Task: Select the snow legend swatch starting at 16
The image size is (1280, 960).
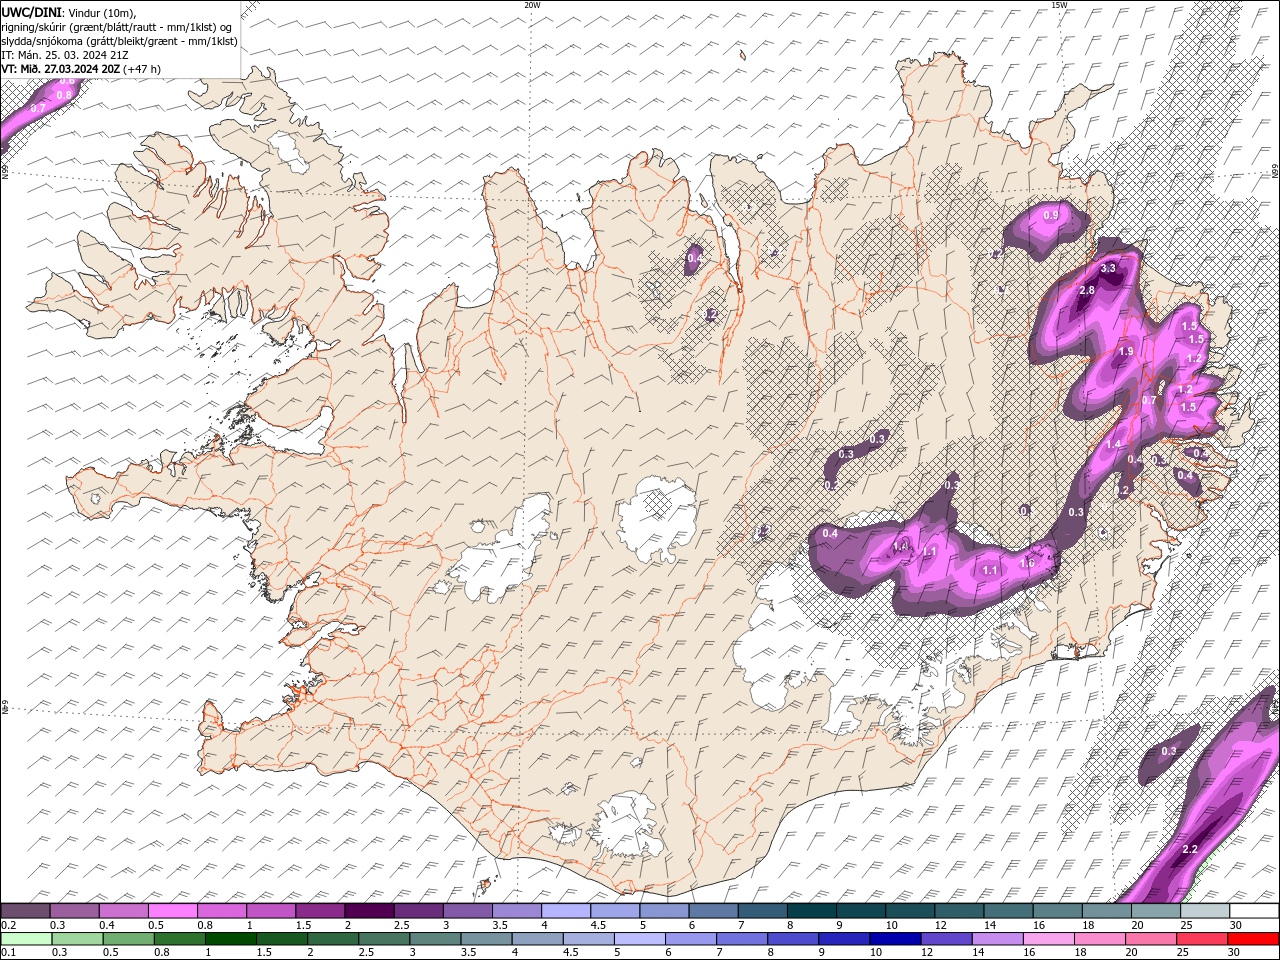Action: pos(1057,910)
